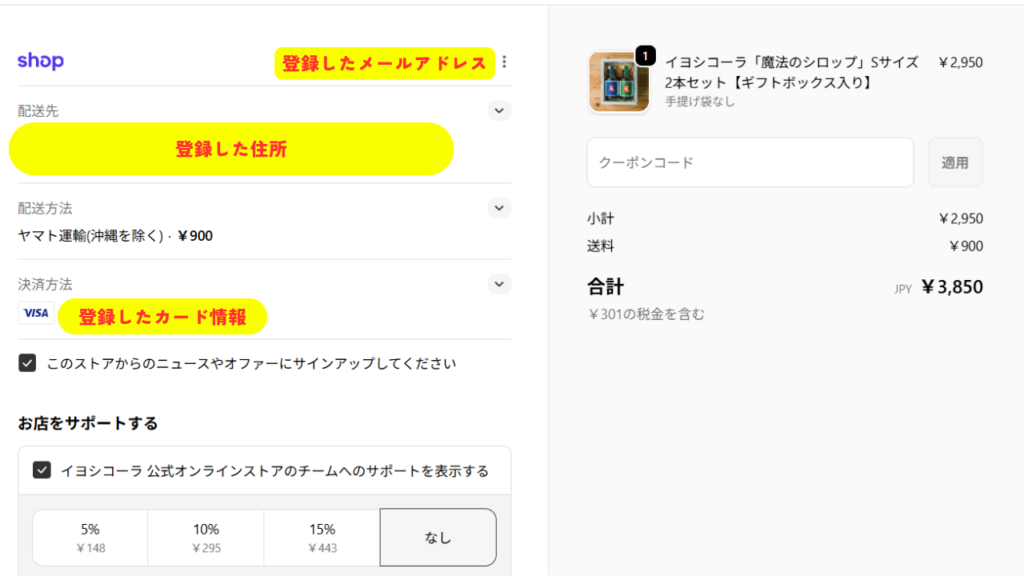Expand the 配送先 shipping address section
Screen dimensions: 1024x576
500,111
